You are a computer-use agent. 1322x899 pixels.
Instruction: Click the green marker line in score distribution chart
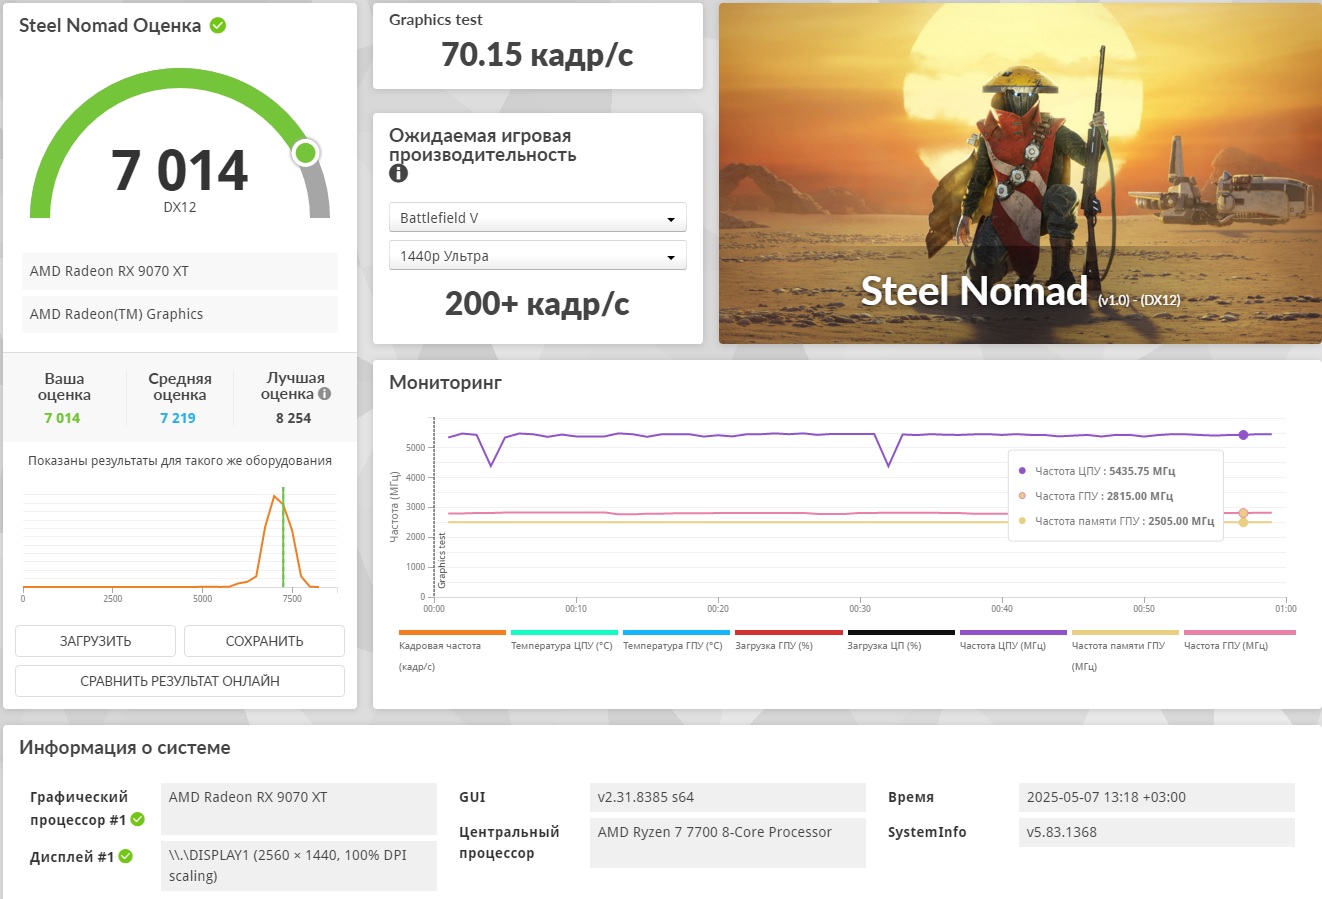click(283, 537)
